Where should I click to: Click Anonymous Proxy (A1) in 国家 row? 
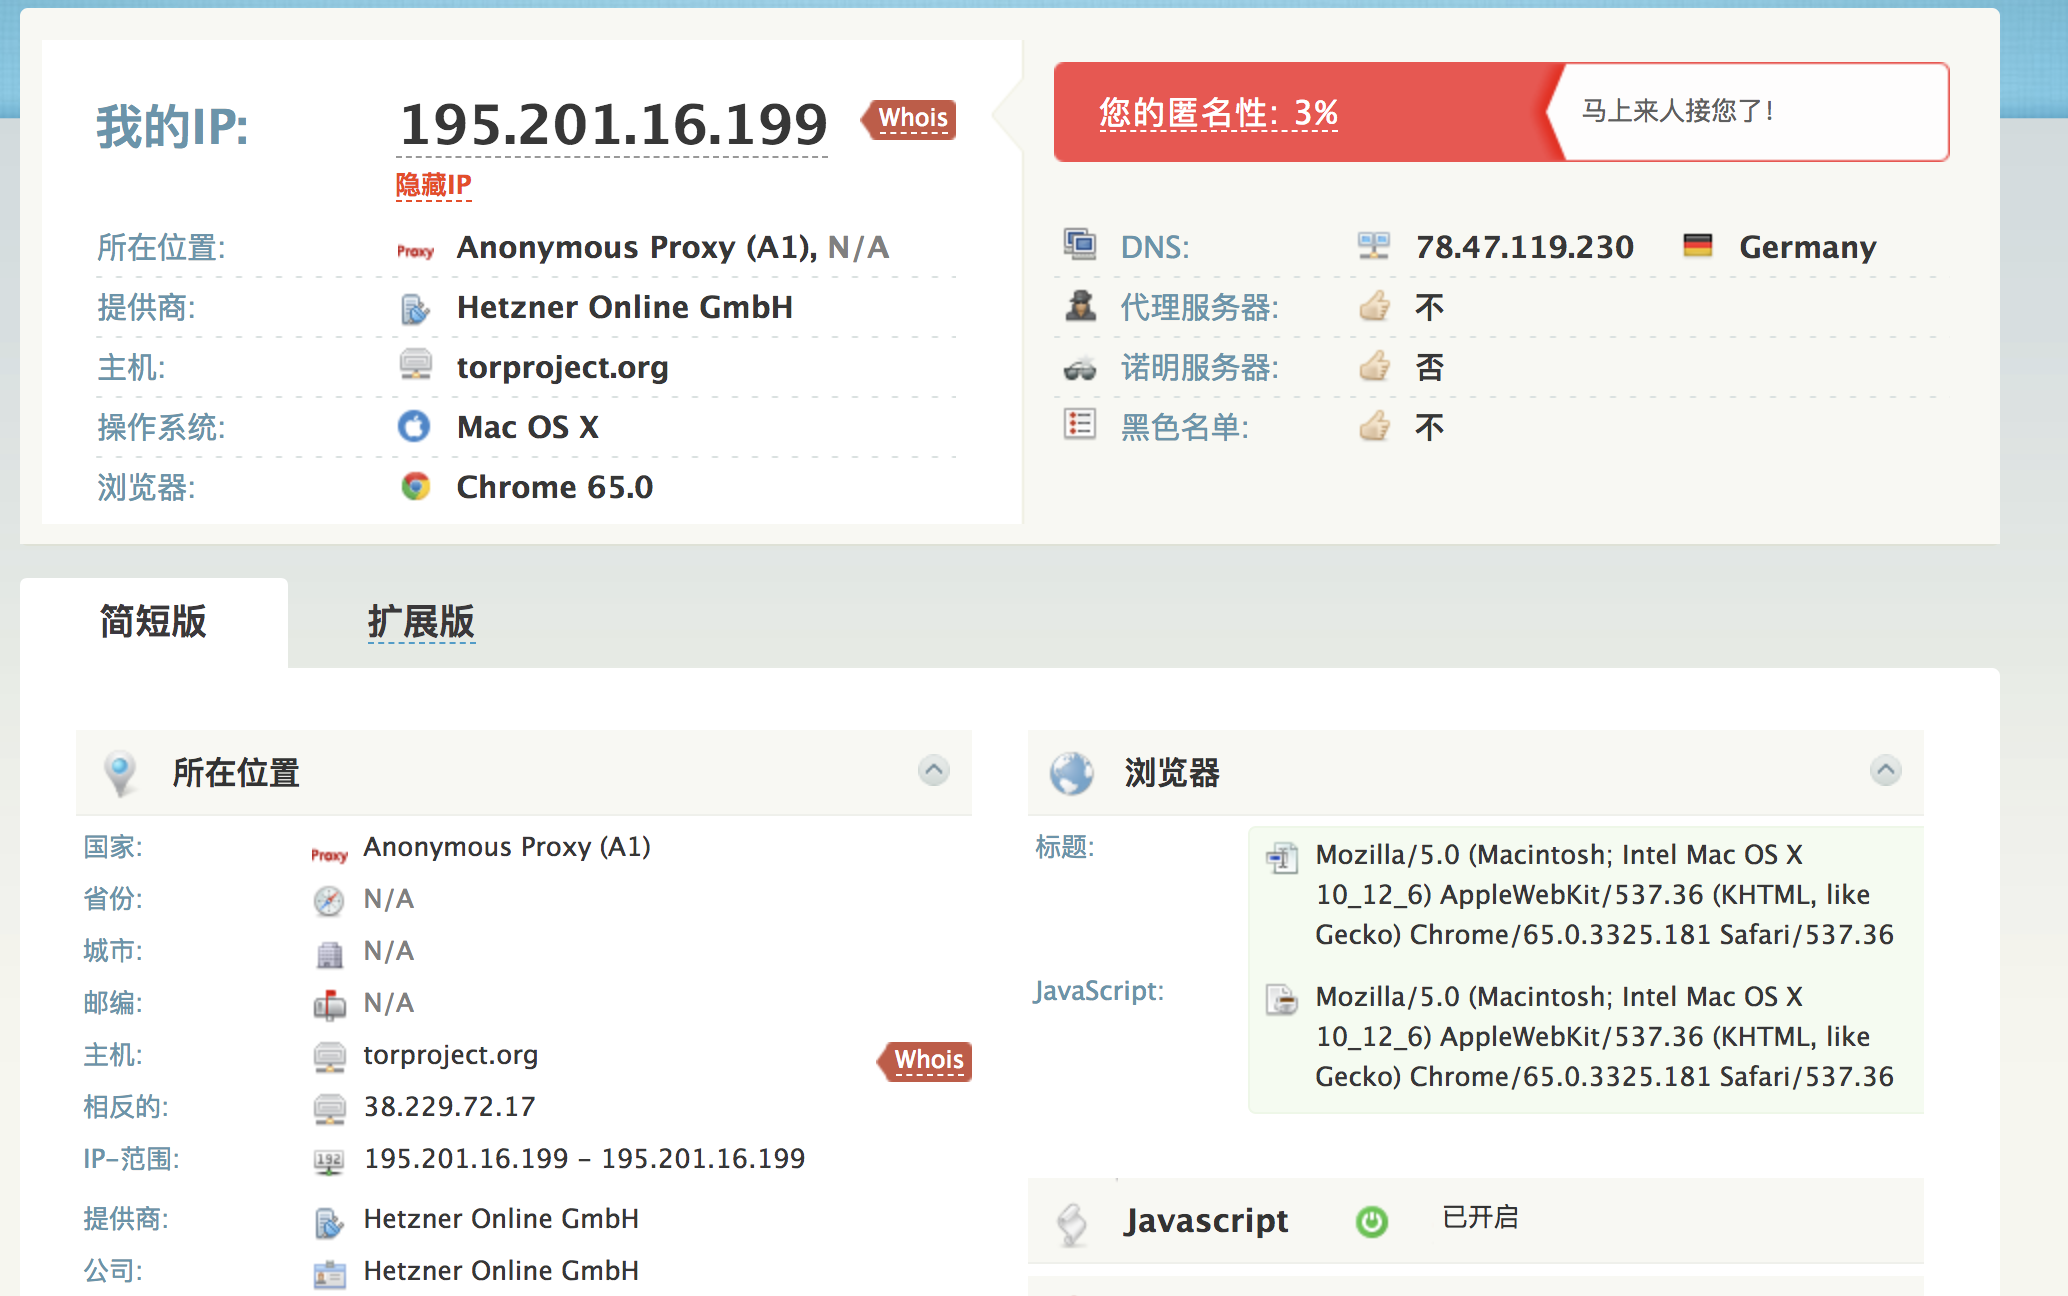coord(507,847)
